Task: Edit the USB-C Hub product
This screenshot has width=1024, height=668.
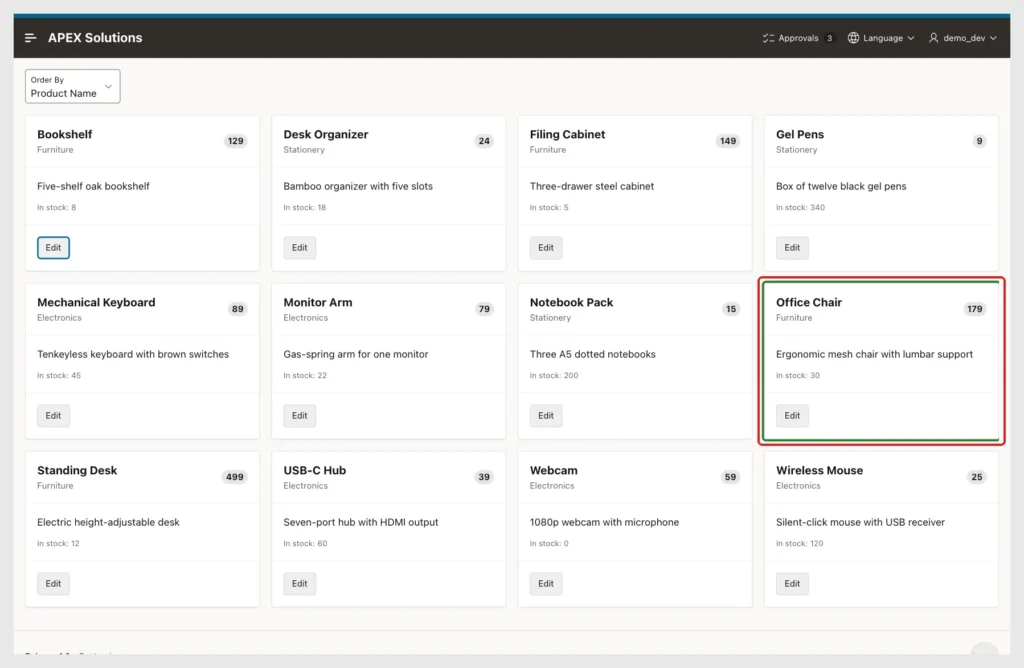Action: coord(299,584)
